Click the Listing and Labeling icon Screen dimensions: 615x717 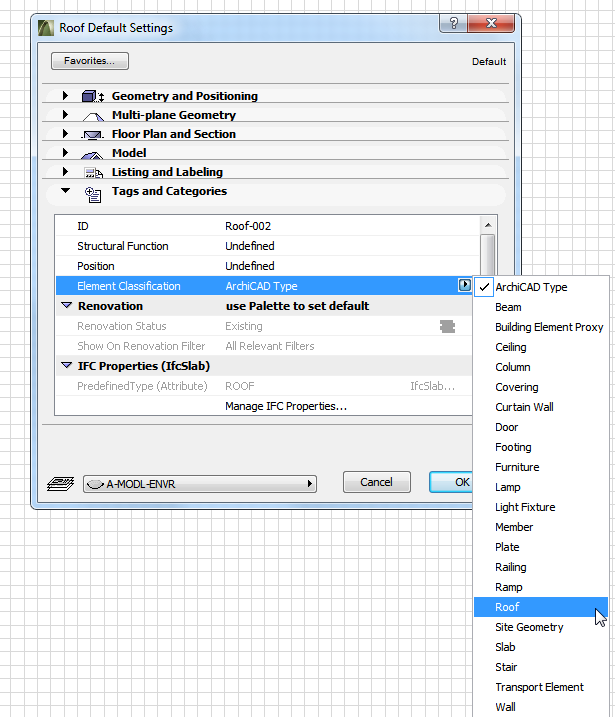click(x=94, y=172)
